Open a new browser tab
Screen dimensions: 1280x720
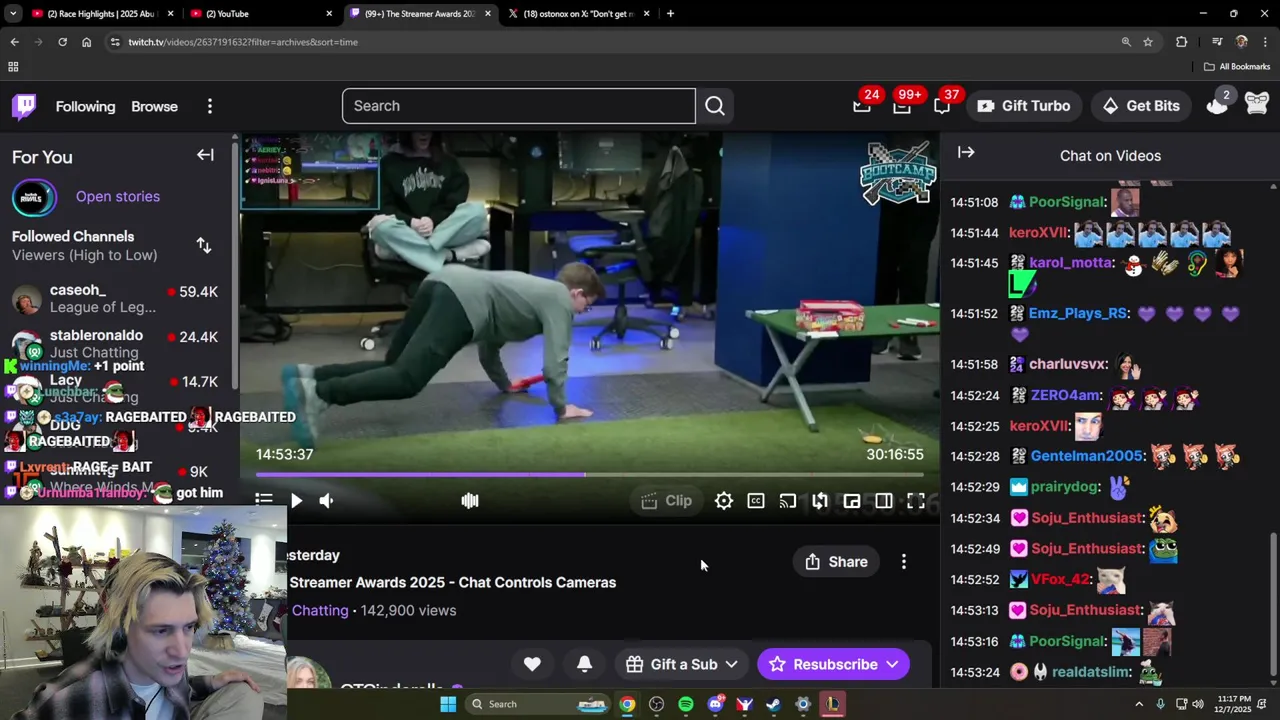[x=670, y=14]
